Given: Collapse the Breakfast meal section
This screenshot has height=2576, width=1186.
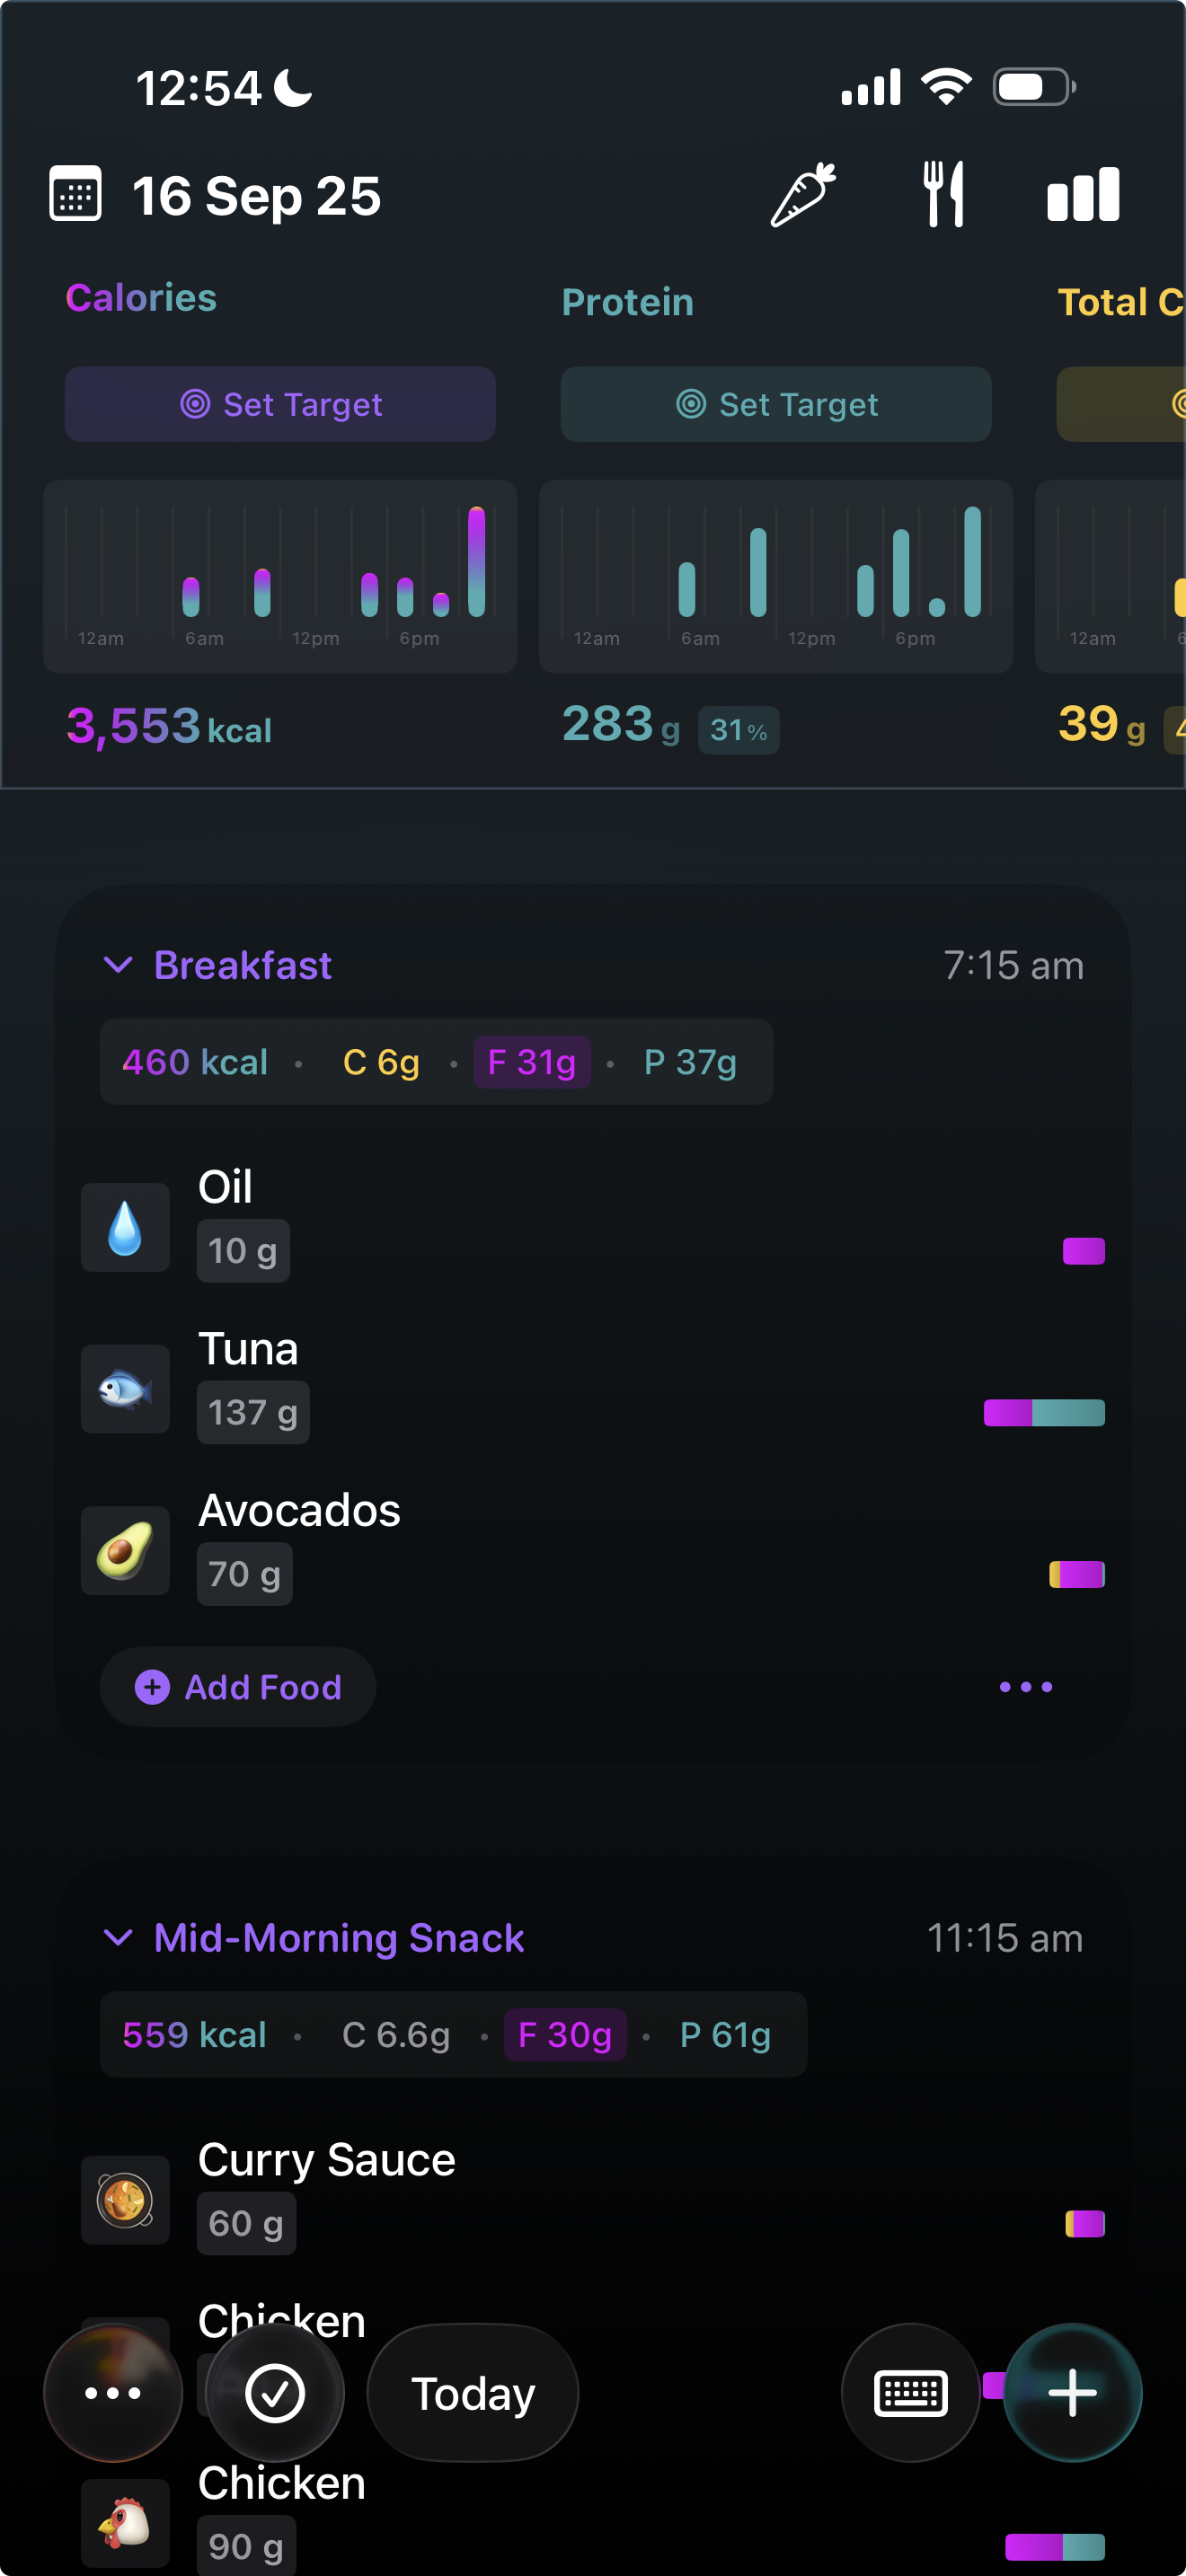Looking at the screenshot, I should pyautogui.click(x=118, y=965).
